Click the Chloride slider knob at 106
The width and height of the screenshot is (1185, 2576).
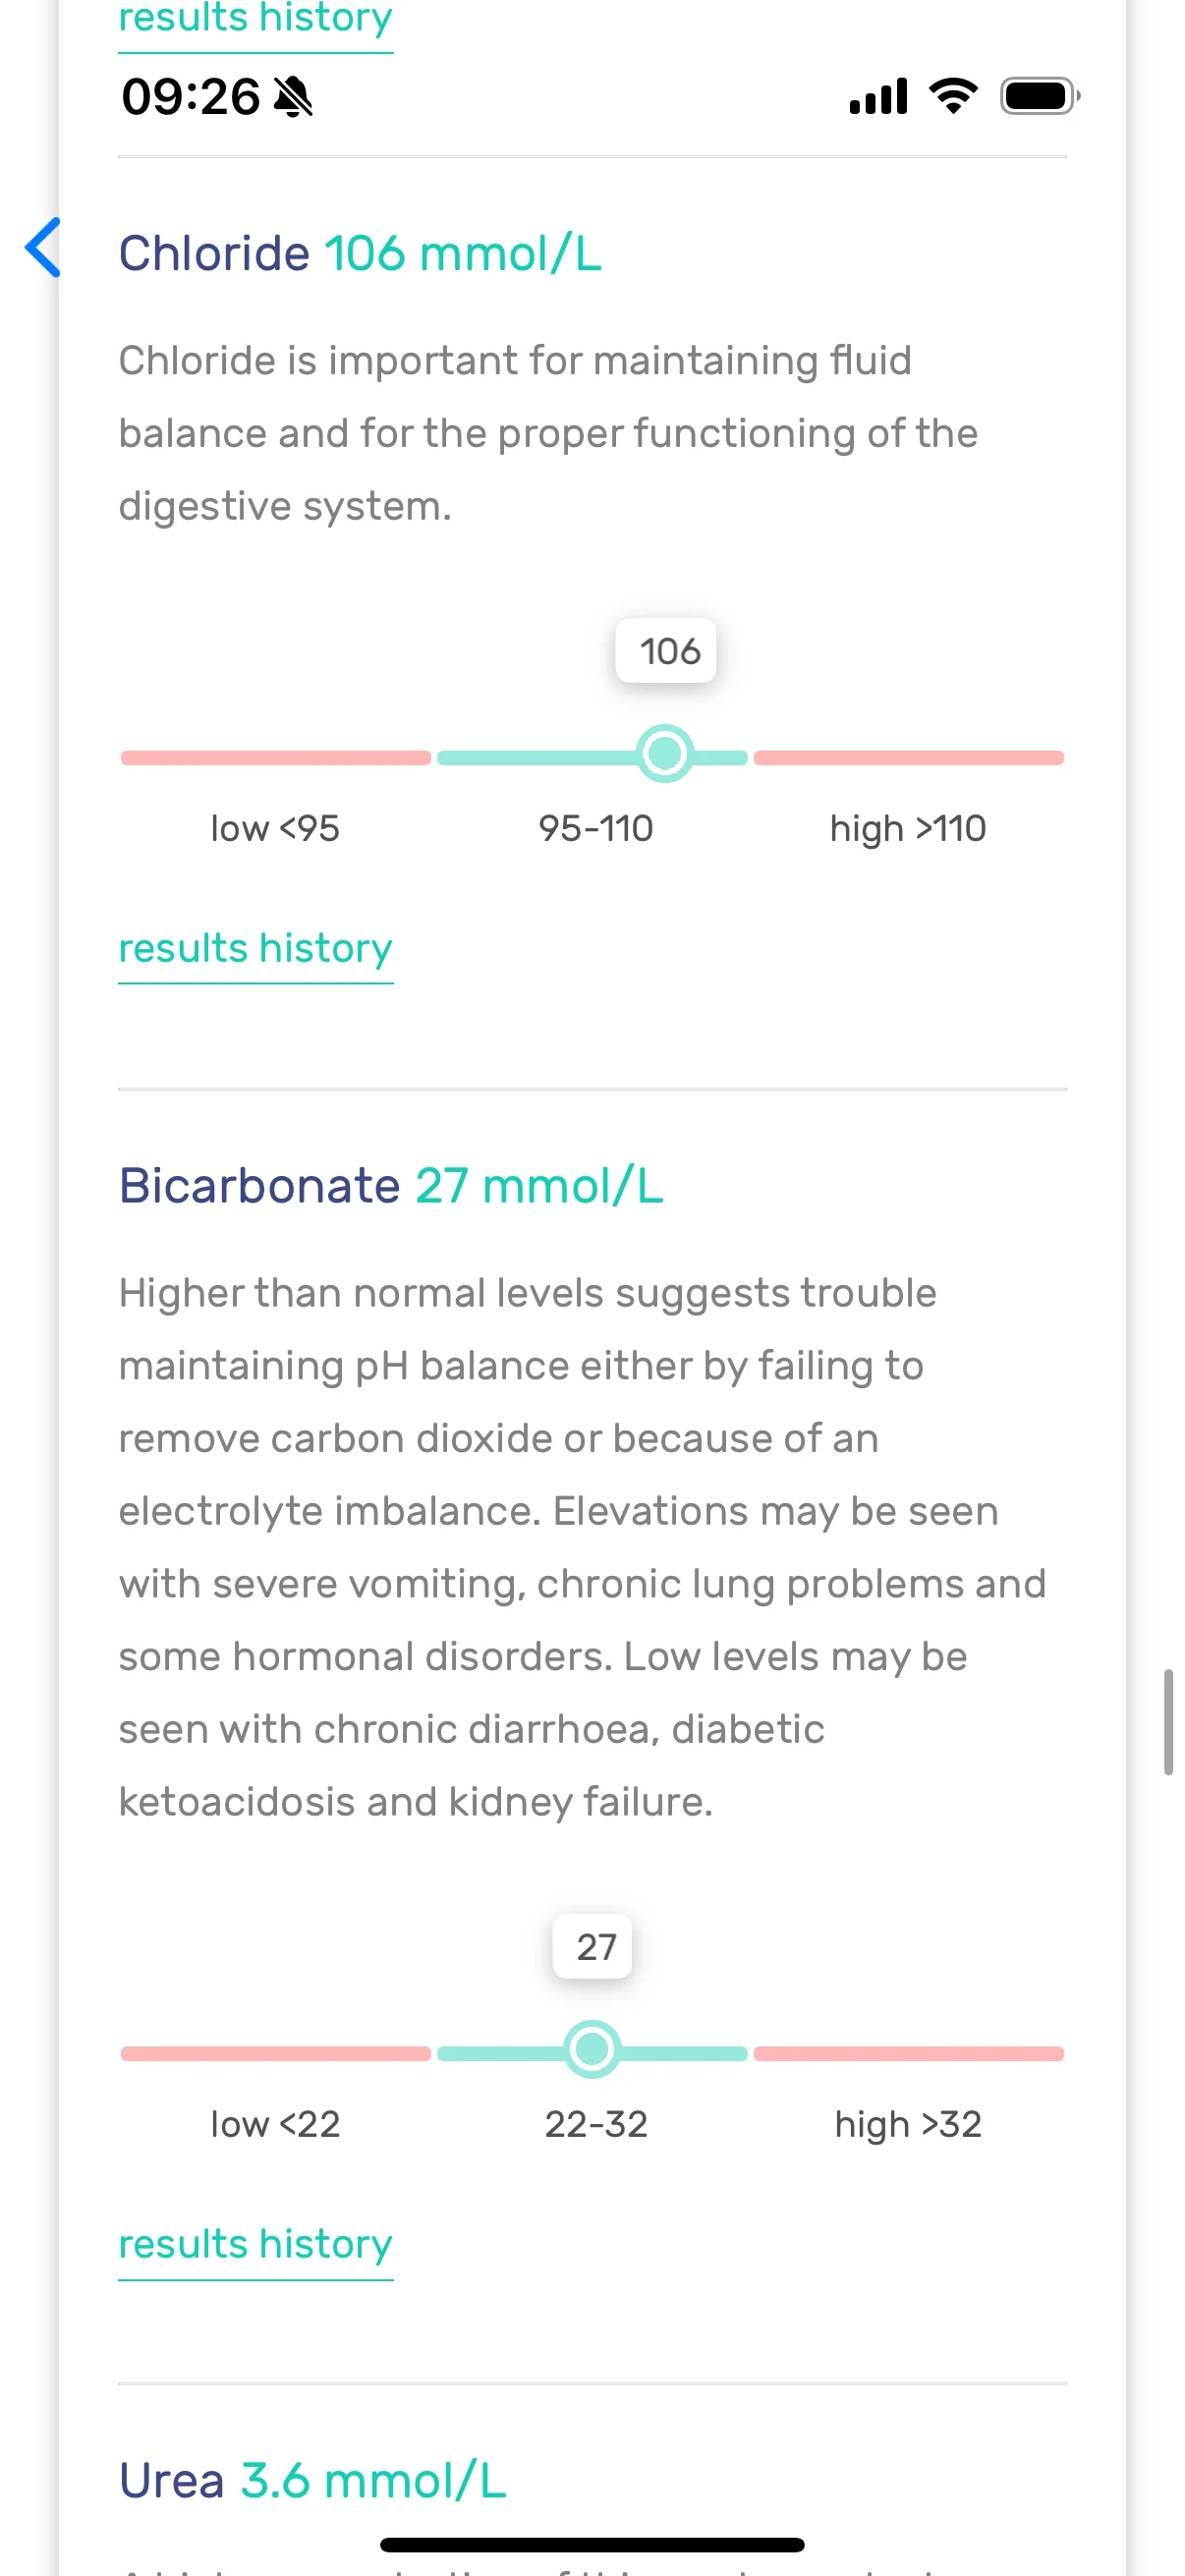point(665,754)
